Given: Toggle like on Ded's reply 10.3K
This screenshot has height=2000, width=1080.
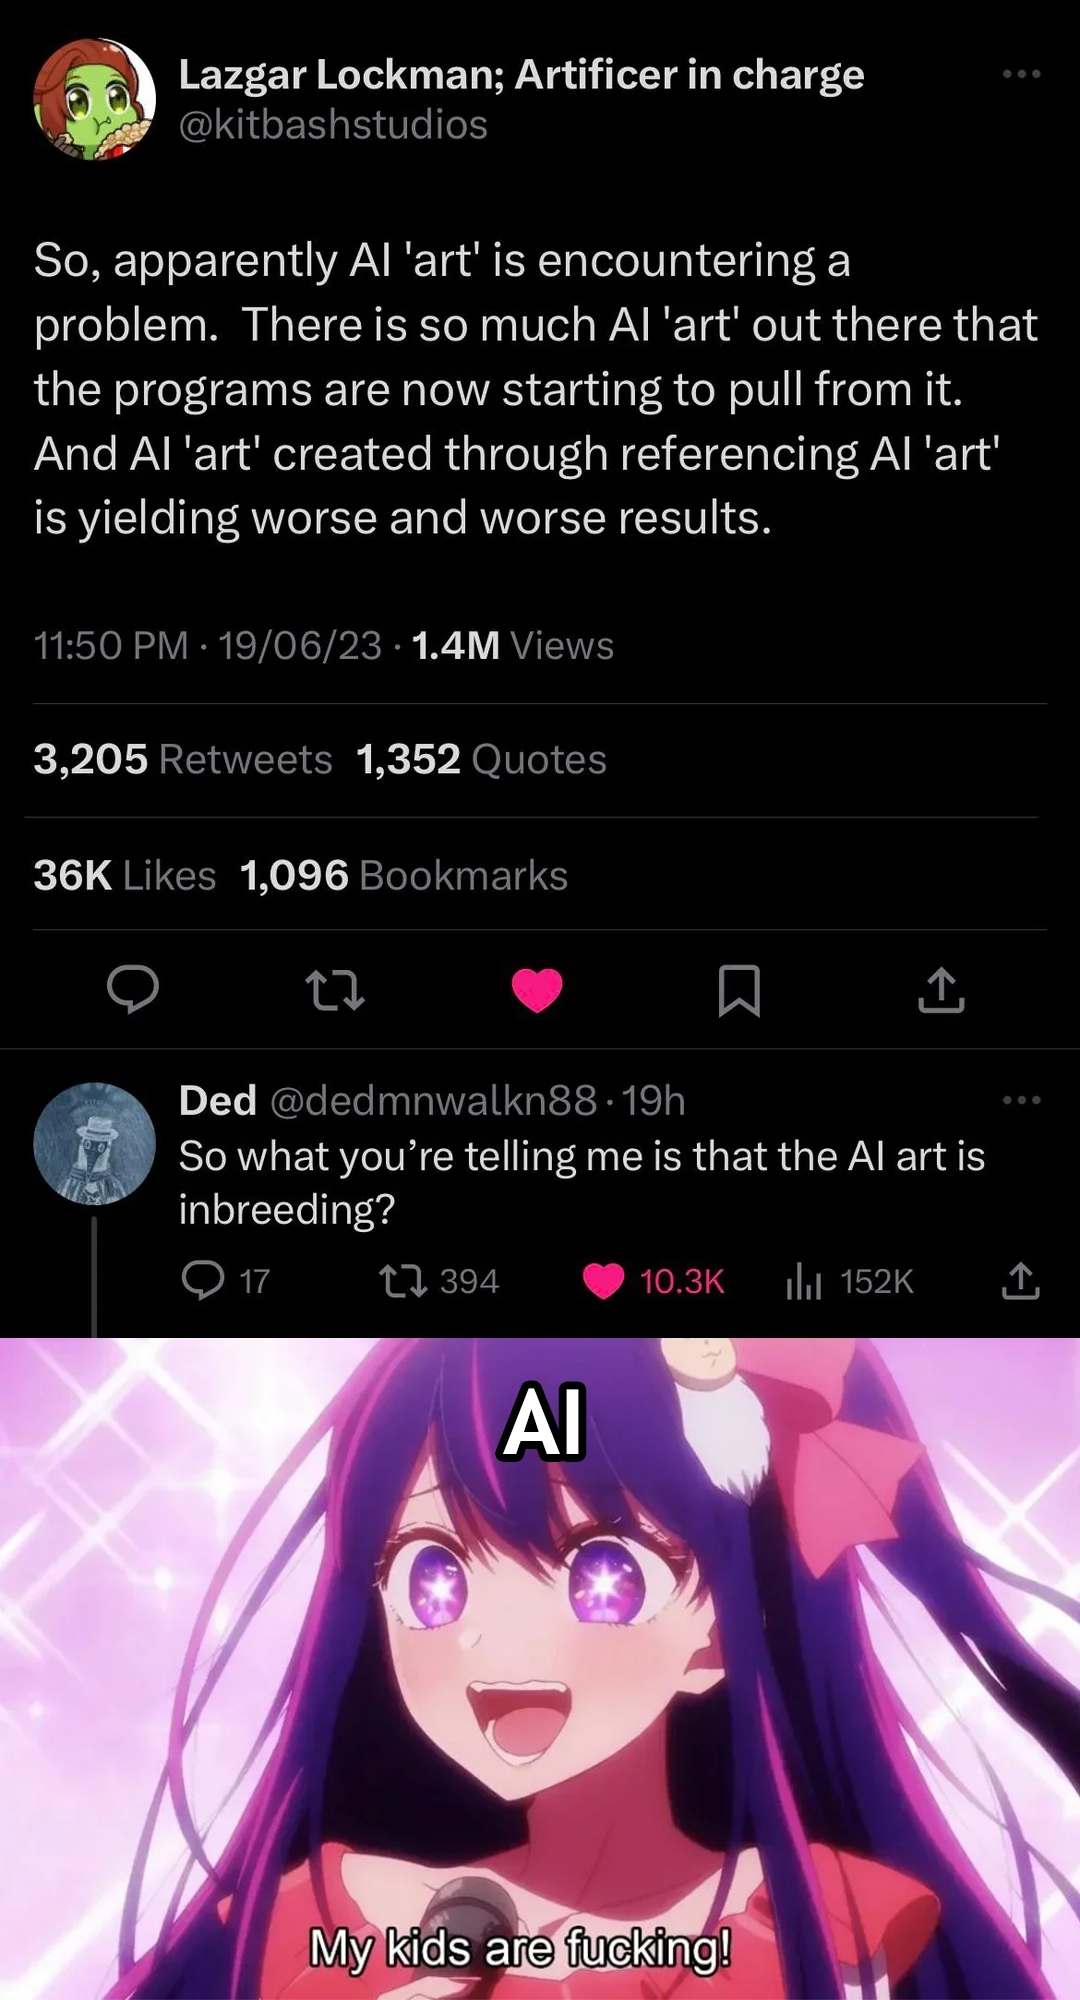Looking at the screenshot, I should pyautogui.click(x=653, y=1281).
